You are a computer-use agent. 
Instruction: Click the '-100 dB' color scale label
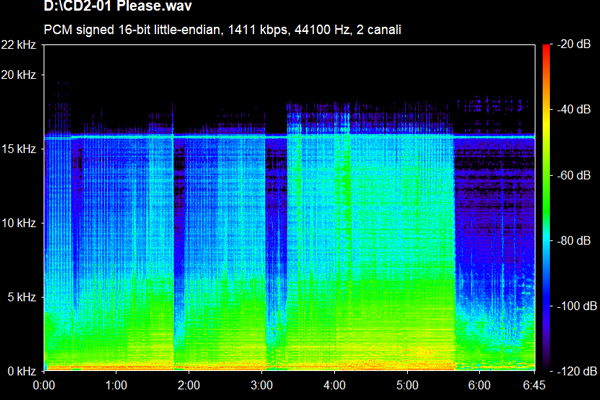click(x=577, y=306)
